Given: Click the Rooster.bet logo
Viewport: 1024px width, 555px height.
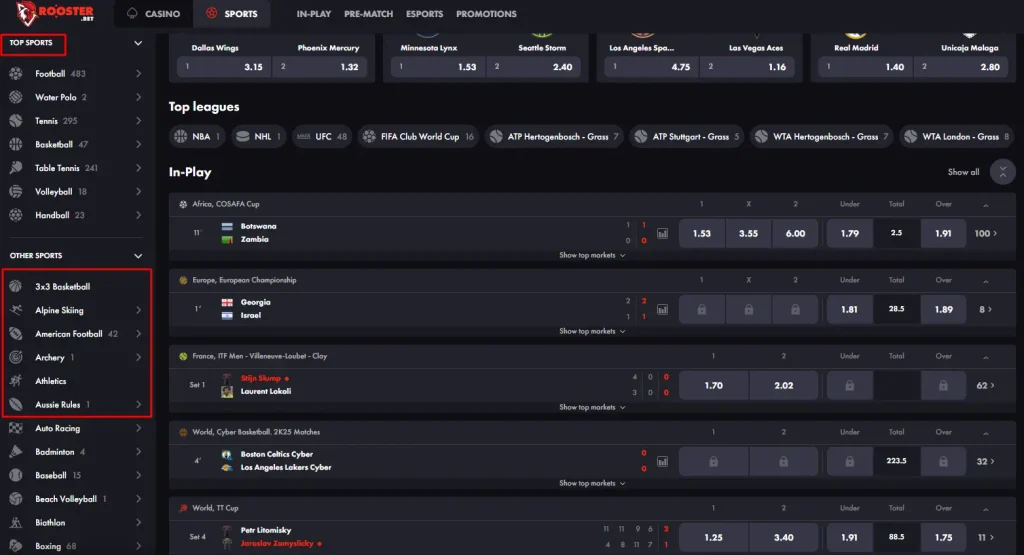Looking at the screenshot, I should (55, 13).
